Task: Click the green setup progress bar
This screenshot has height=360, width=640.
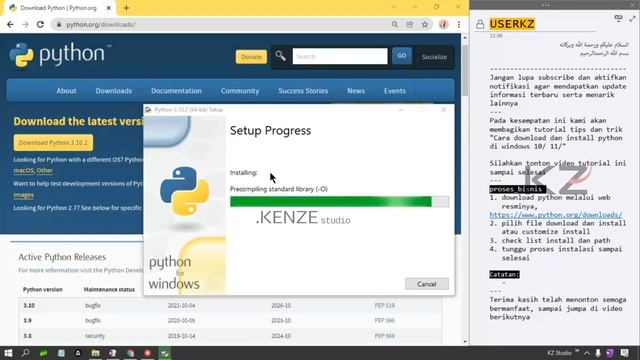Action: click(x=340, y=202)
